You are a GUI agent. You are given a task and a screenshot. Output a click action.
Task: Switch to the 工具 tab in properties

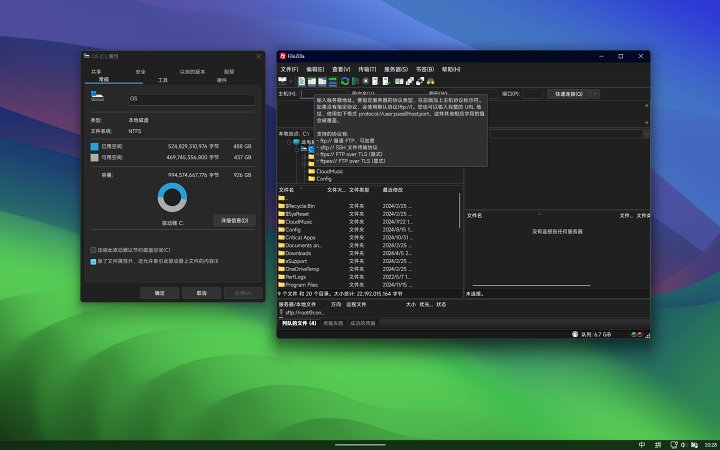tap(162, 79)
